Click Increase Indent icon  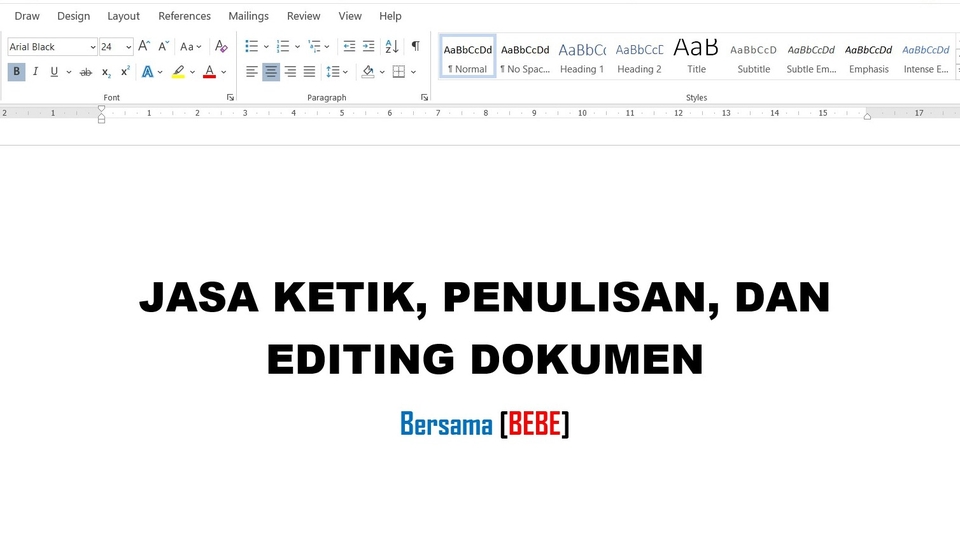click(x=369, y=46)
